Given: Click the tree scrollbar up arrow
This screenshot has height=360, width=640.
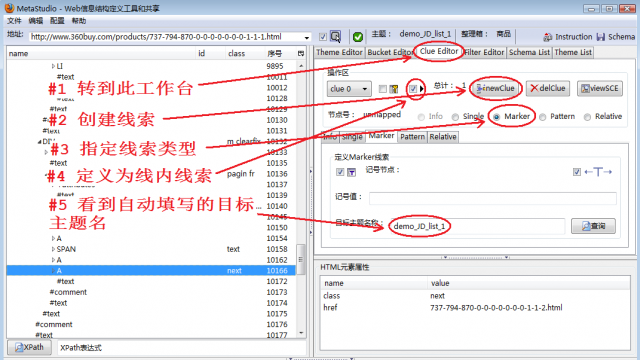Looking at the screenshot, I should click(301, 66).
